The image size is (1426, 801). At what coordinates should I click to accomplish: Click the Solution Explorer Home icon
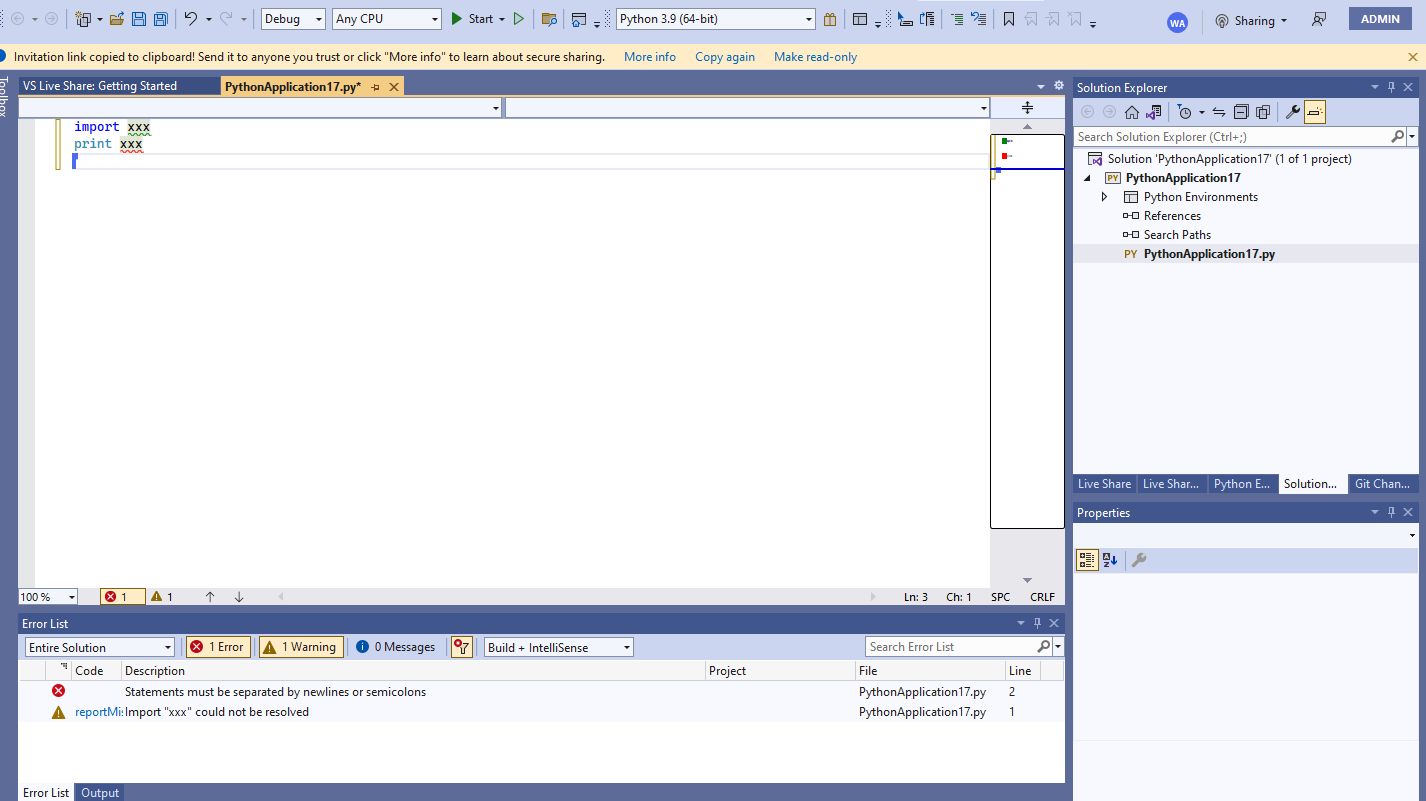tap(1132, 112)
